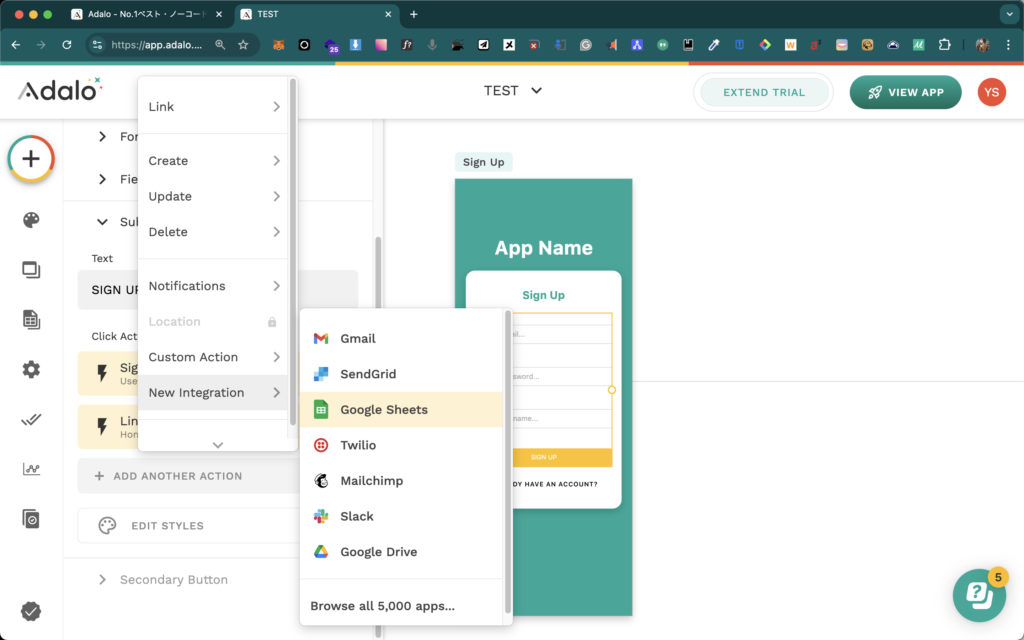Switch to the Adalo browser tab
The width and height of the screenshot is (1024, 640).
click(147, 14)
